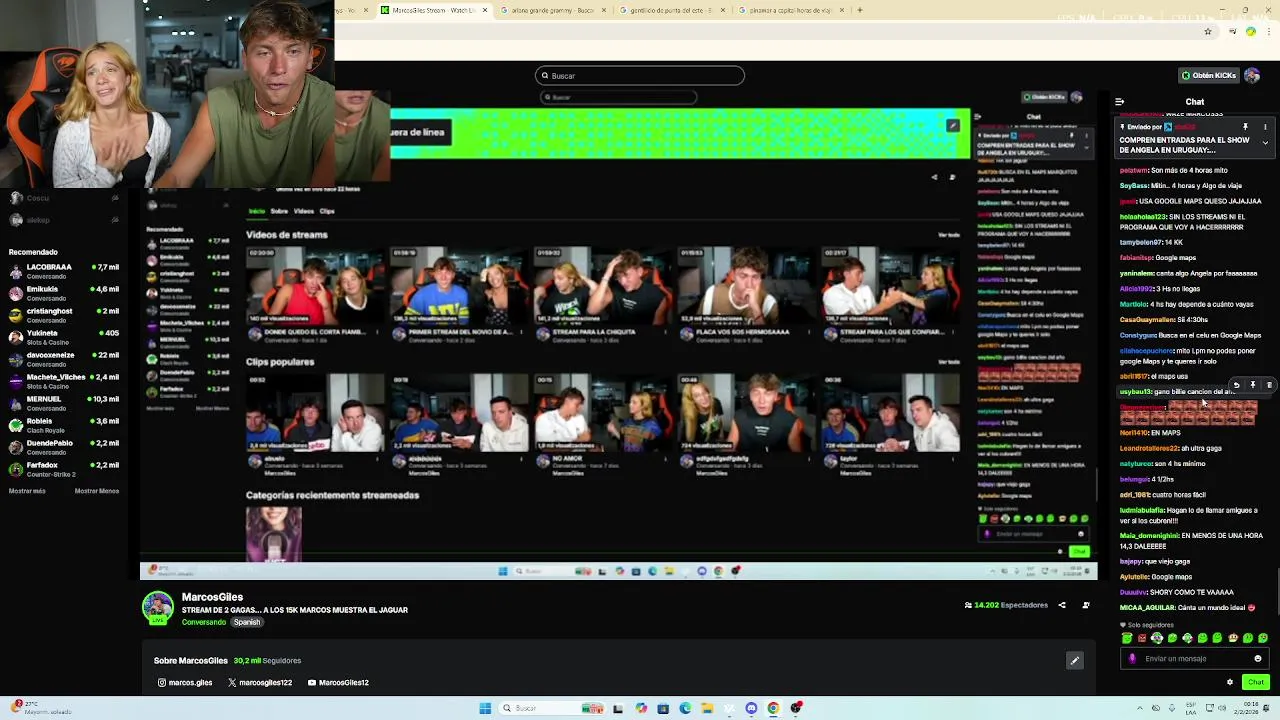Open File Explorer from the taskbar
This screenshot has height=720, width=1280.
coord(707,708)
